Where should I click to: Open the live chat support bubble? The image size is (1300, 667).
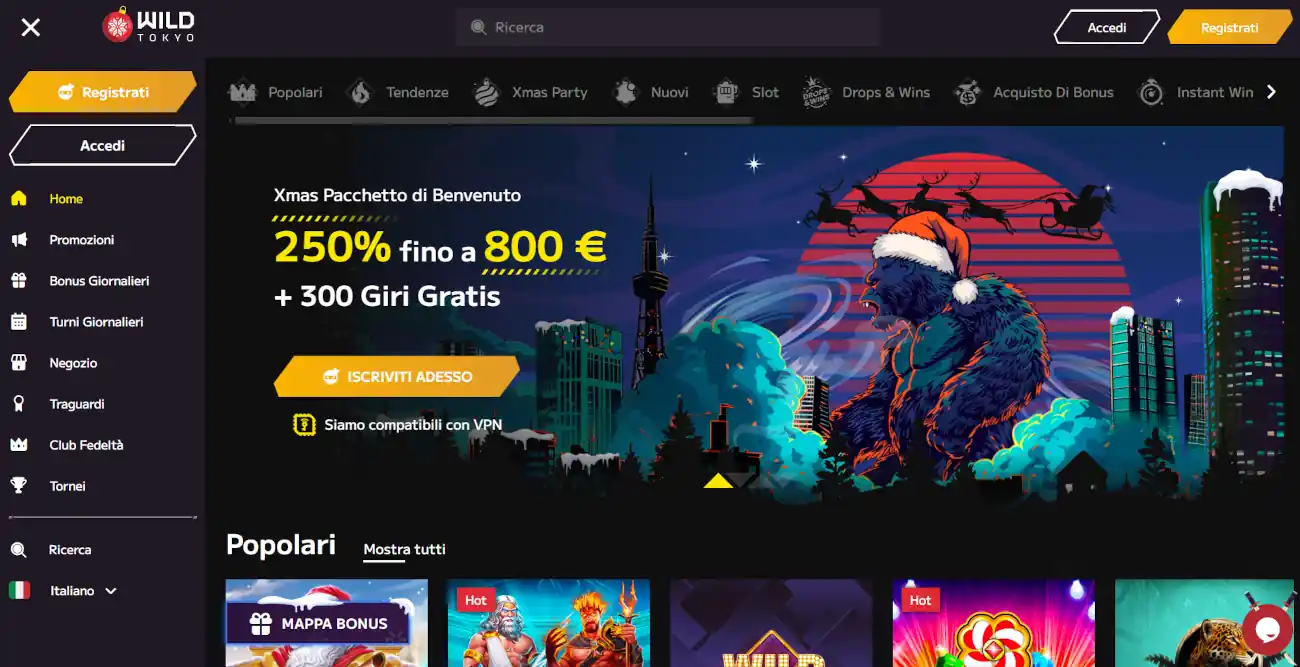click(1267, 629)
